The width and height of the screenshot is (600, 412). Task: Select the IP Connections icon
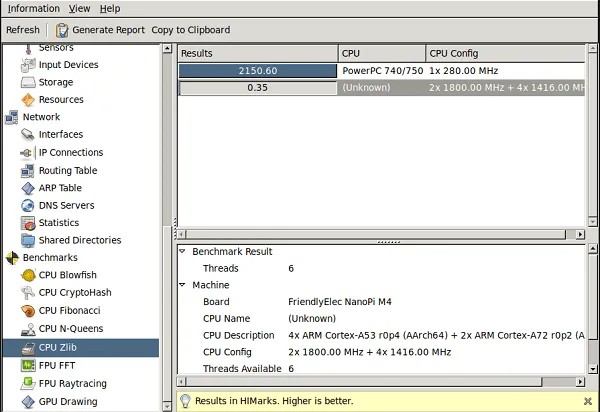tap(26, 153)
